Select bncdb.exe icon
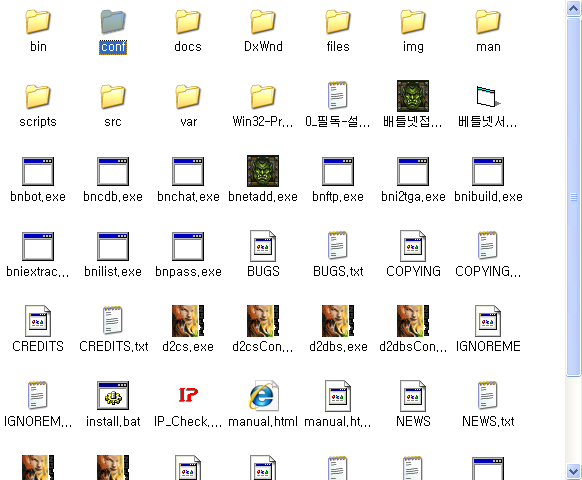Screen dimensions: 582x480 tap(113, 171)
